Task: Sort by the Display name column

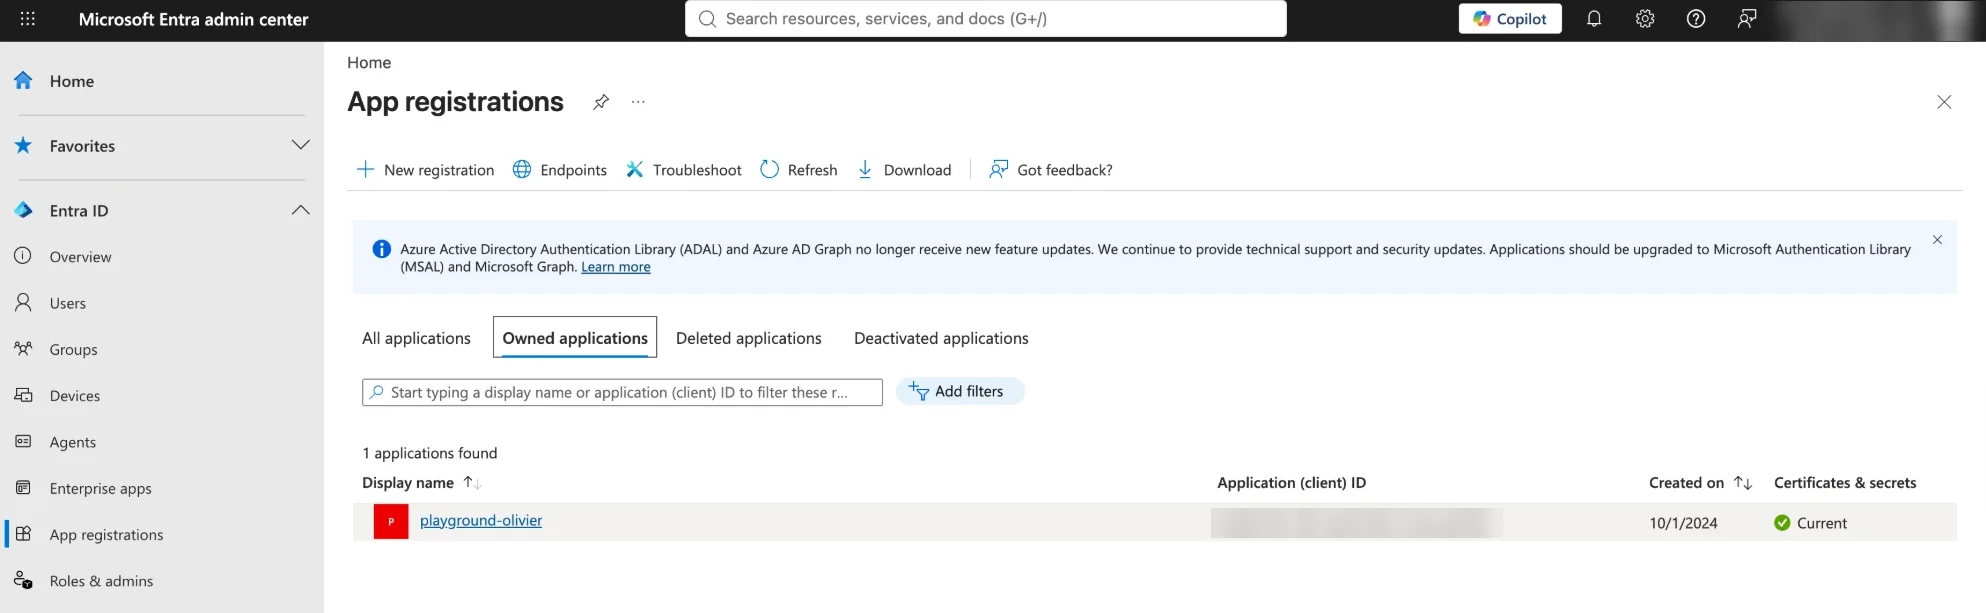Action: [x=421, y=483]
